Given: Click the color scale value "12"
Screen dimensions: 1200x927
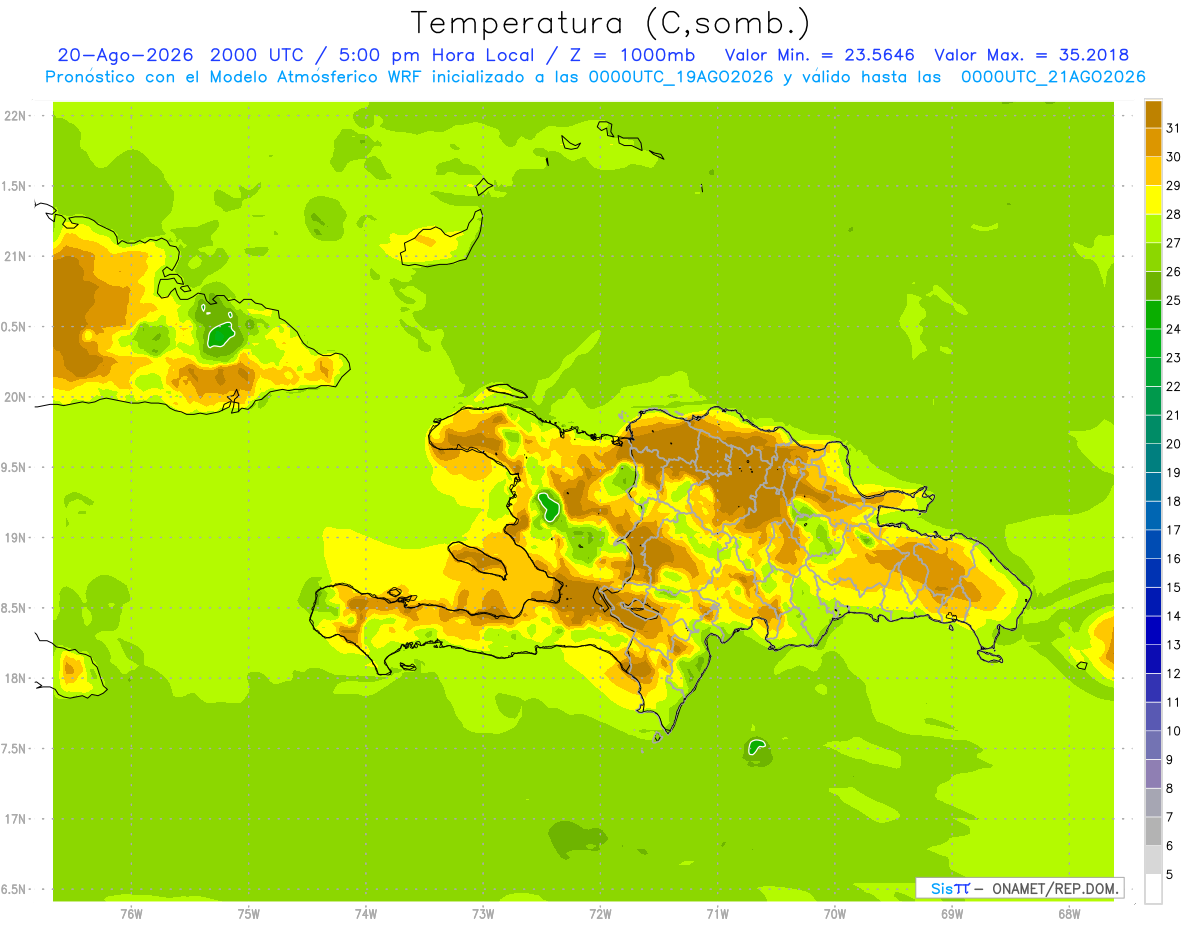Looking at the screenshot, I should point(1173,674).
